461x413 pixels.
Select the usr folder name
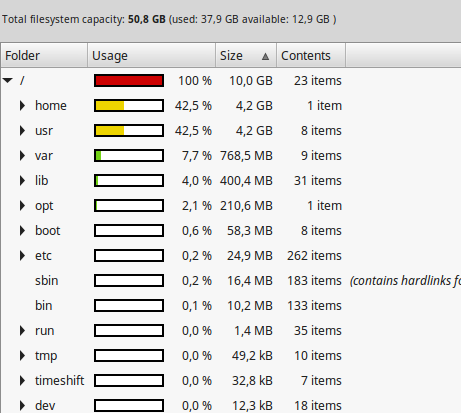tap(44, 131)
